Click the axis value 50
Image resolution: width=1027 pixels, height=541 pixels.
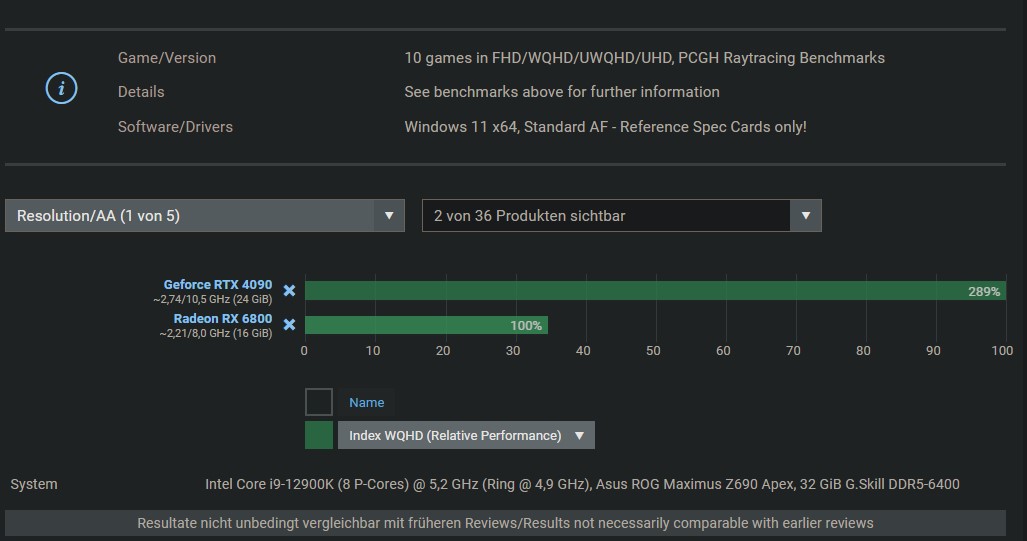[653, 351]
